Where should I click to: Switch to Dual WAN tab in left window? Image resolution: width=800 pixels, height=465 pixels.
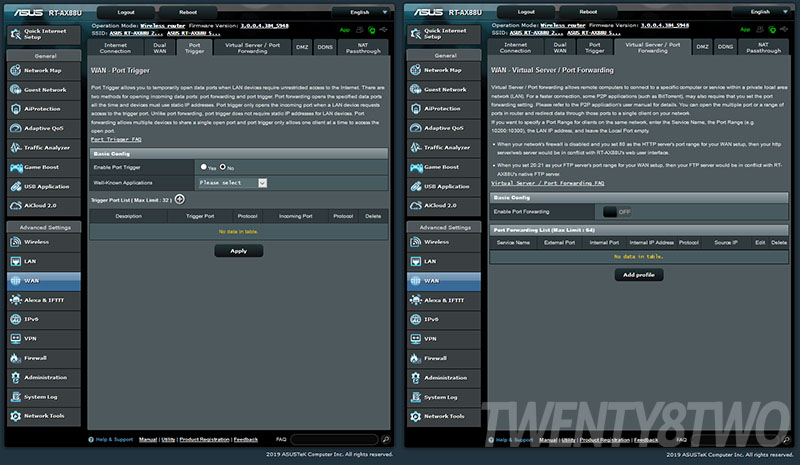[160, 48]
